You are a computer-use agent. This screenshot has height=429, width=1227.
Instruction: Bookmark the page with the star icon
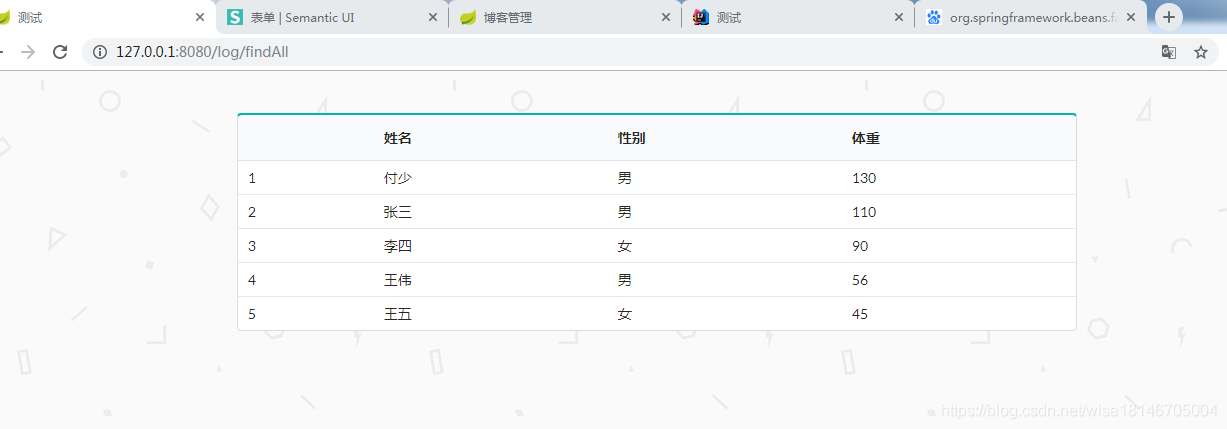click(x=1201, y=52)
